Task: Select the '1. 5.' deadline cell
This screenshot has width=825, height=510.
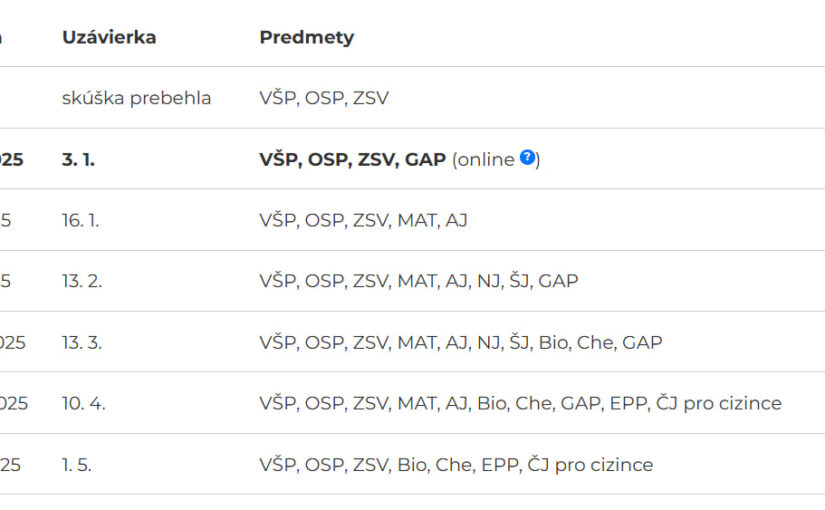Action: coord(77,465)
